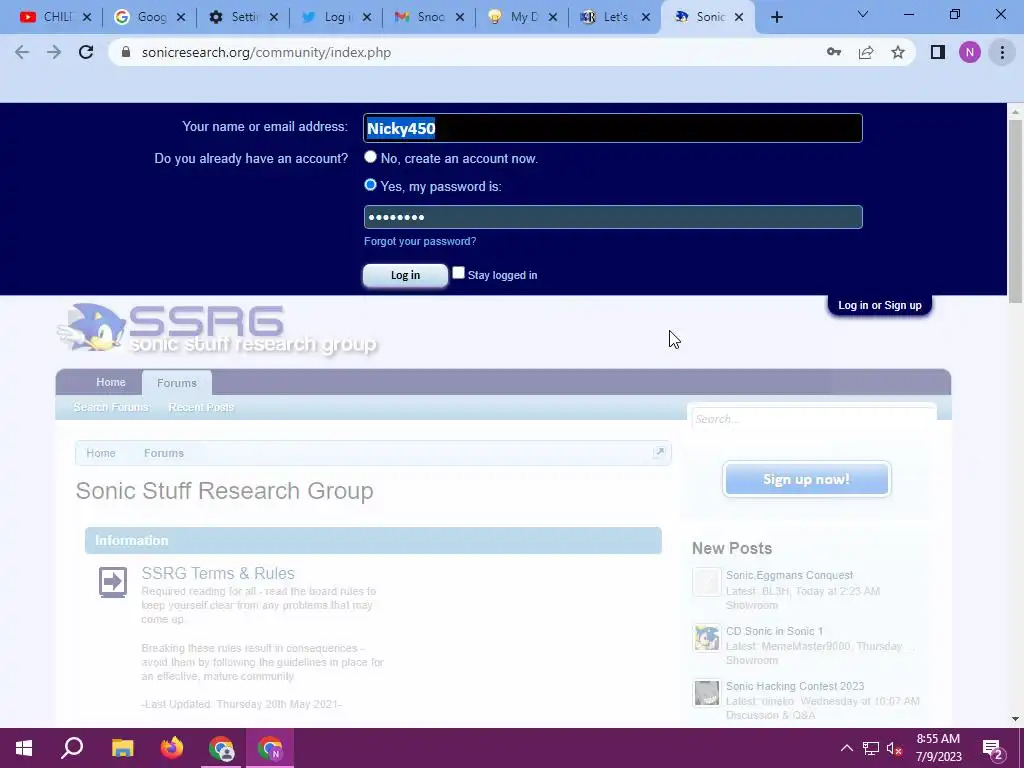Open the notifications action center
The height and width of the screenshot is (768, 1024).
pos(993,749)
